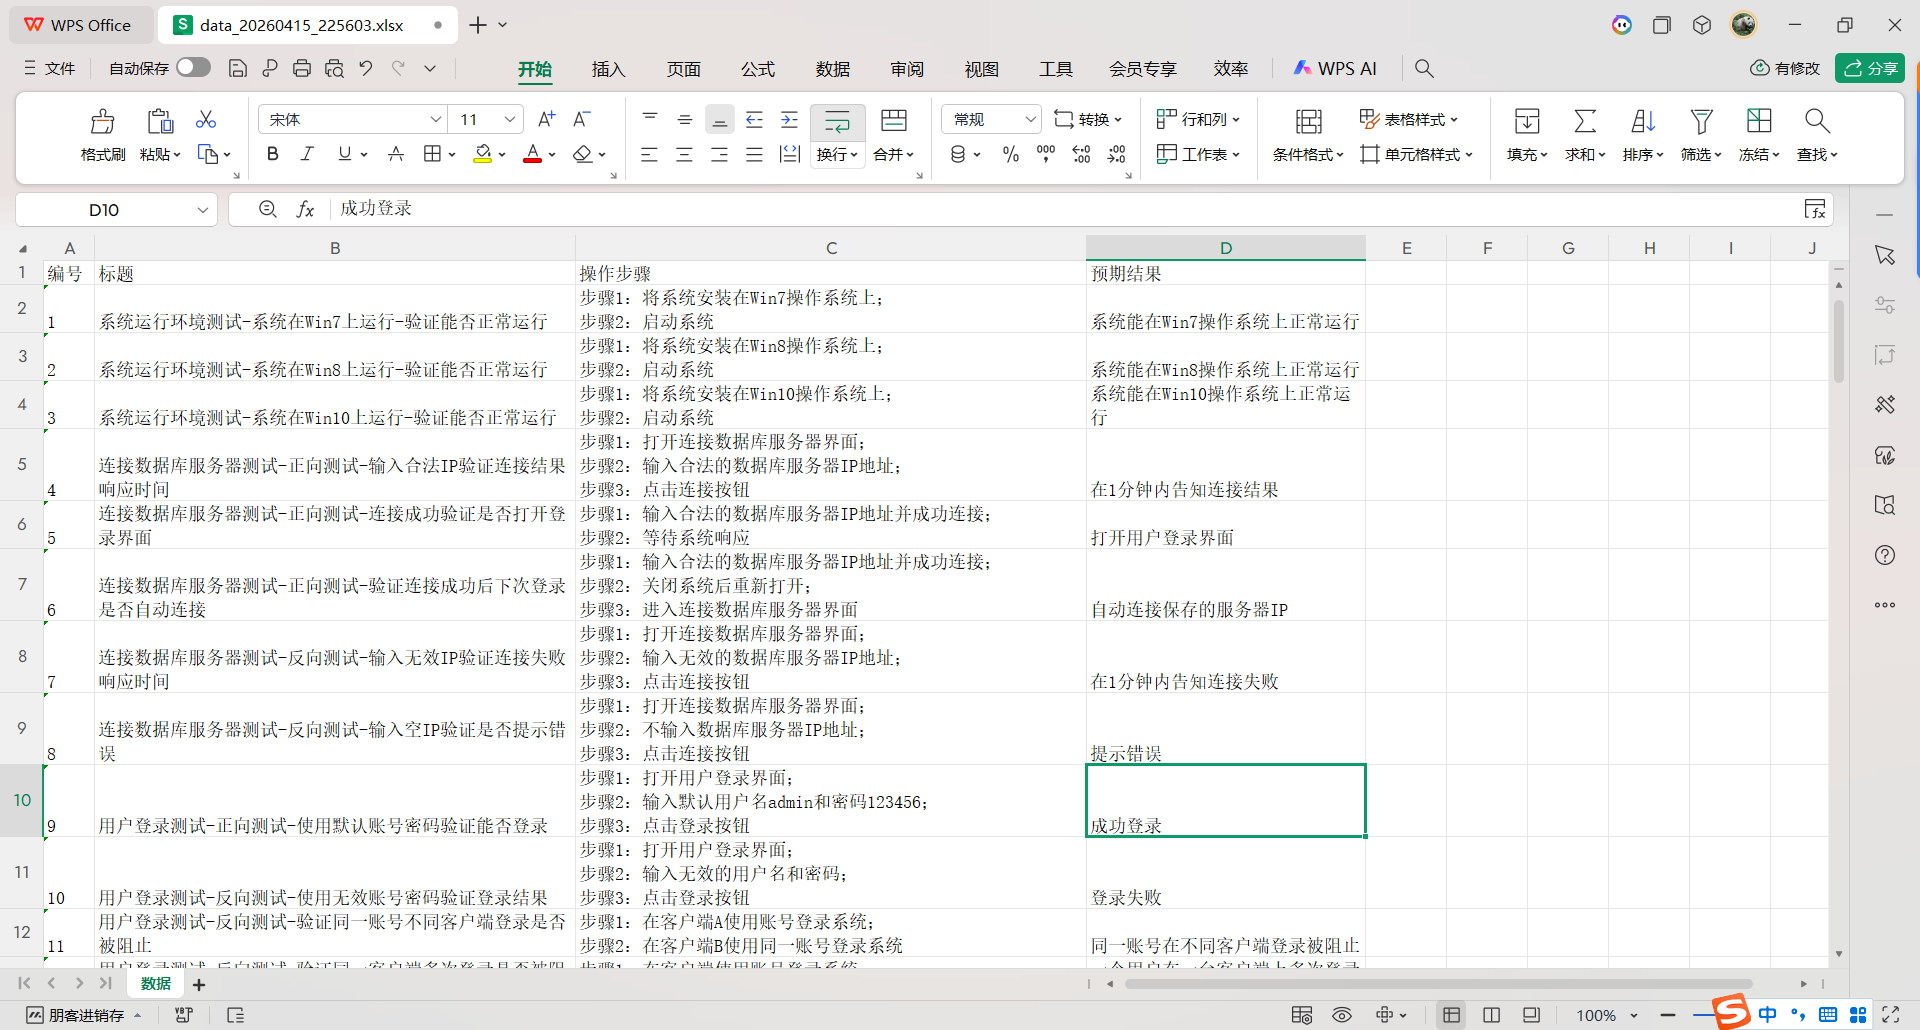Click the Freeze panes (冻结) icon
This screenshot has width=1920, height=1030.
pyautogui.click(x=1758, y=122)
